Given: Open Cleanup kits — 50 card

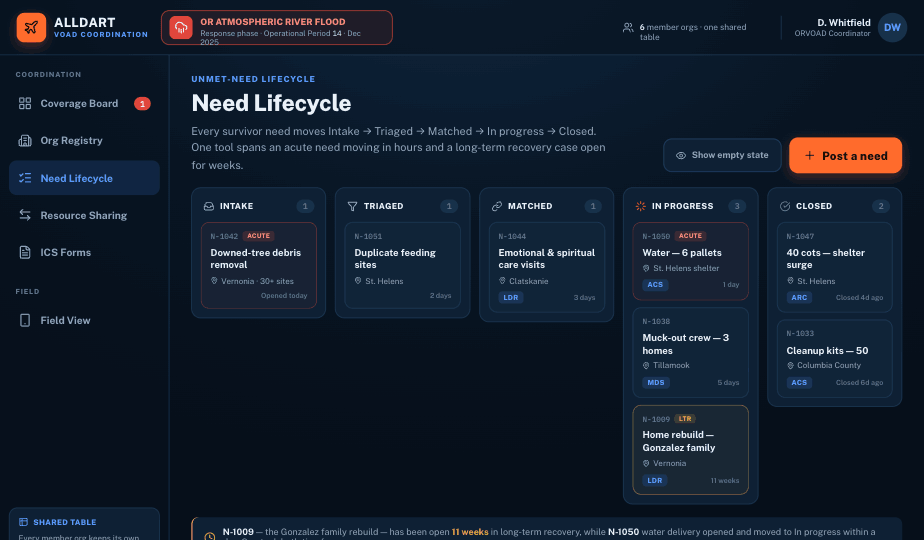Looking at the screenshot, I should (834, 358).
